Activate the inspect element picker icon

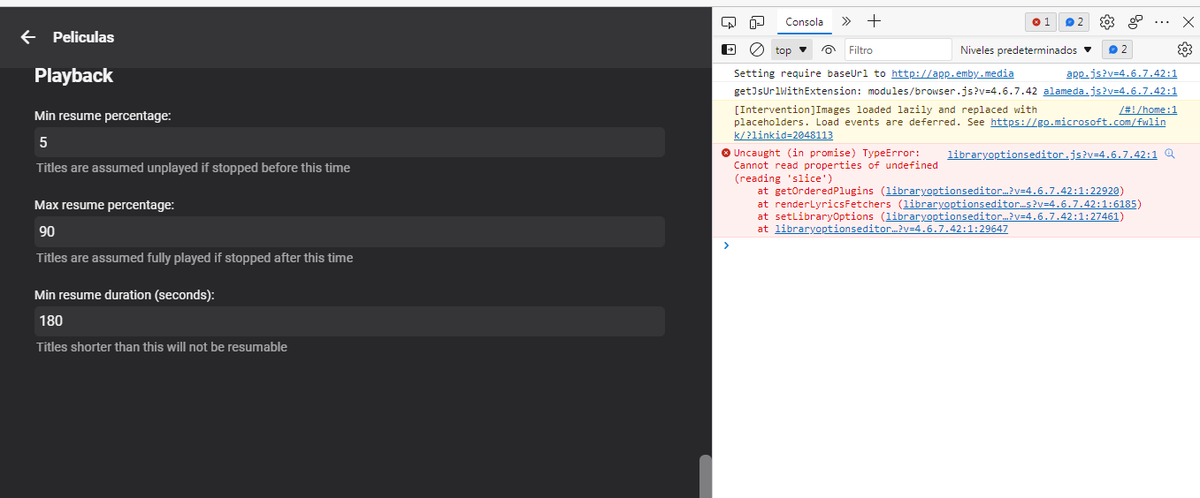point(729,22)
